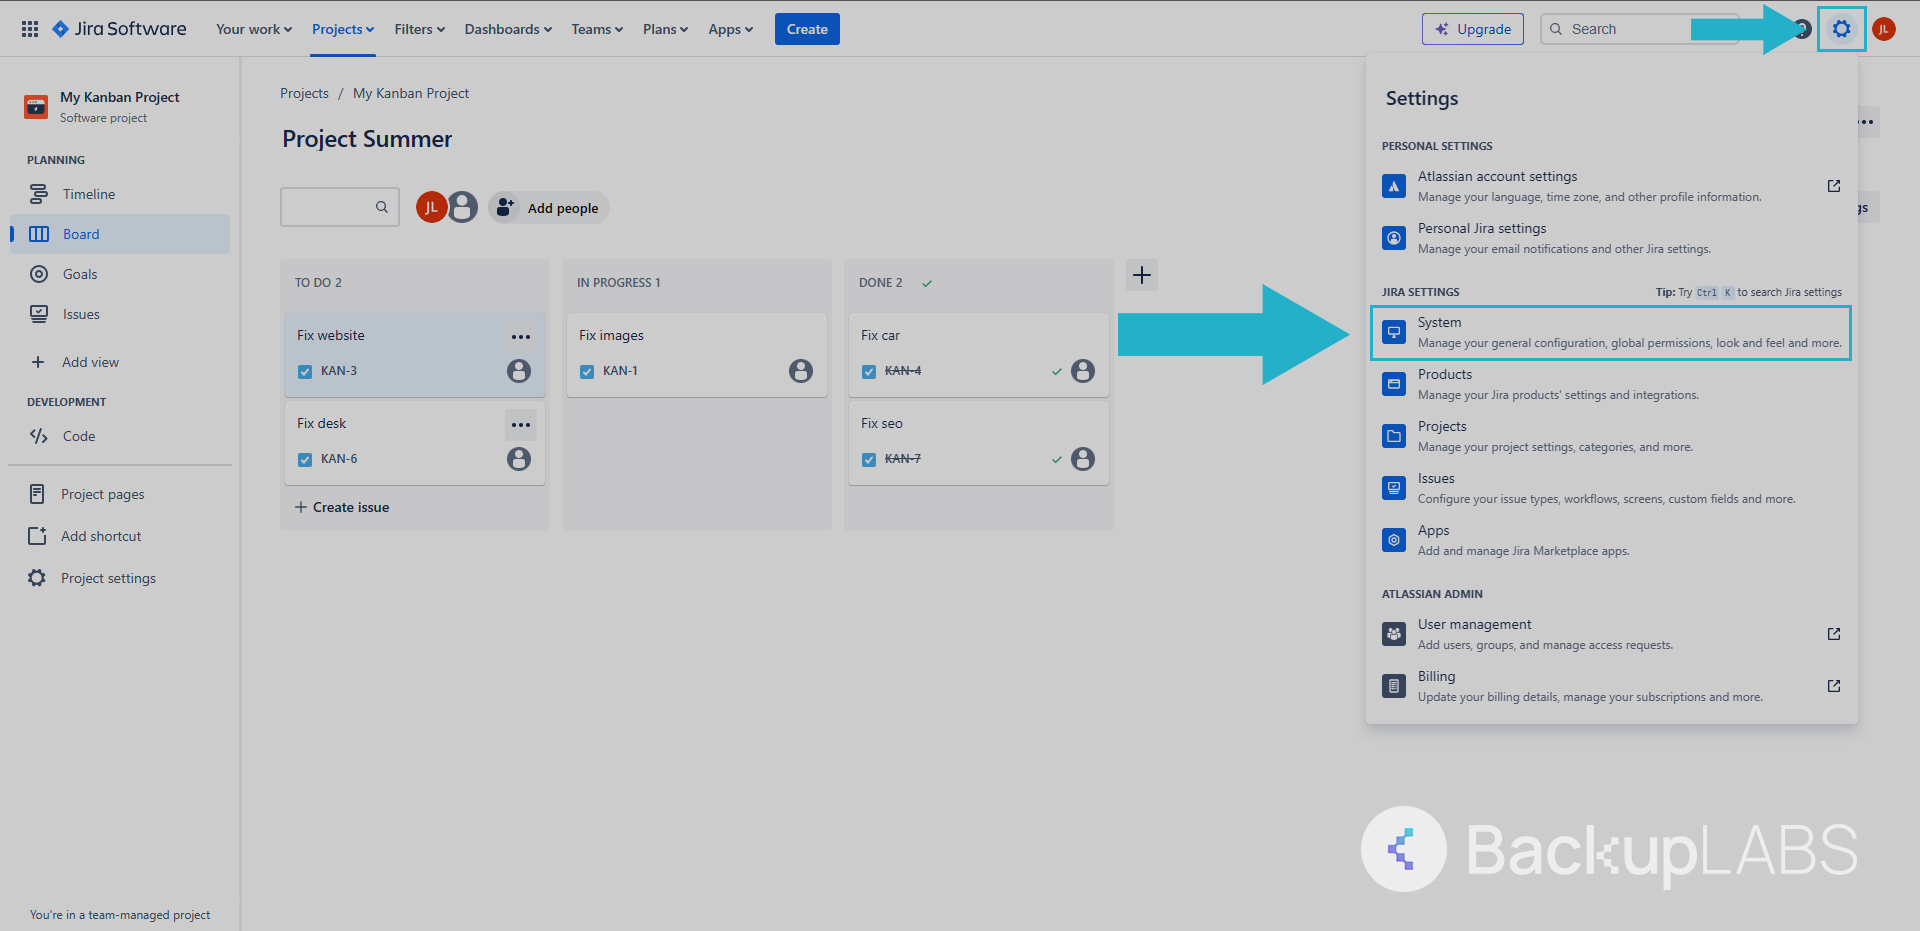Click the KAN-3 issue type checkbox
Viewport: 1920px width, 931px height.
[305, 372]
